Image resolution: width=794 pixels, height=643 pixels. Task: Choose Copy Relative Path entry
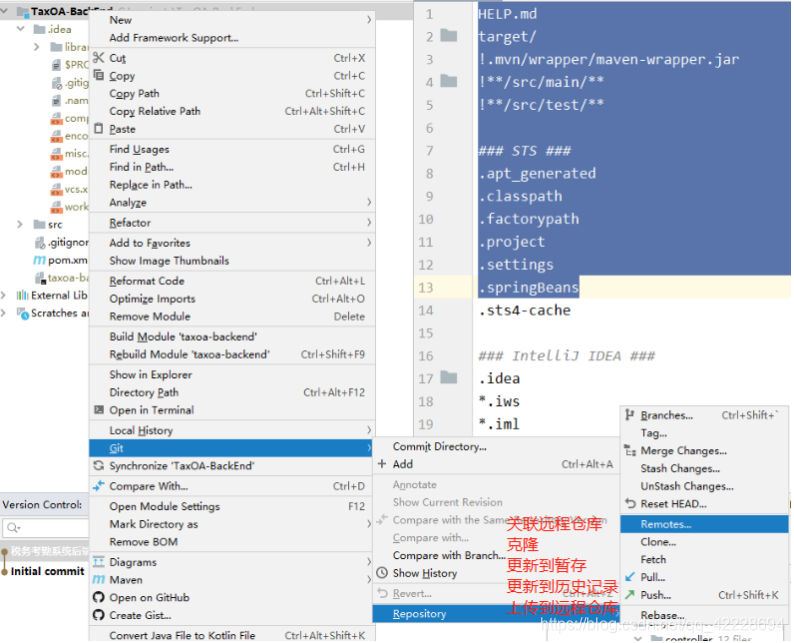click(x=232, y=111)
